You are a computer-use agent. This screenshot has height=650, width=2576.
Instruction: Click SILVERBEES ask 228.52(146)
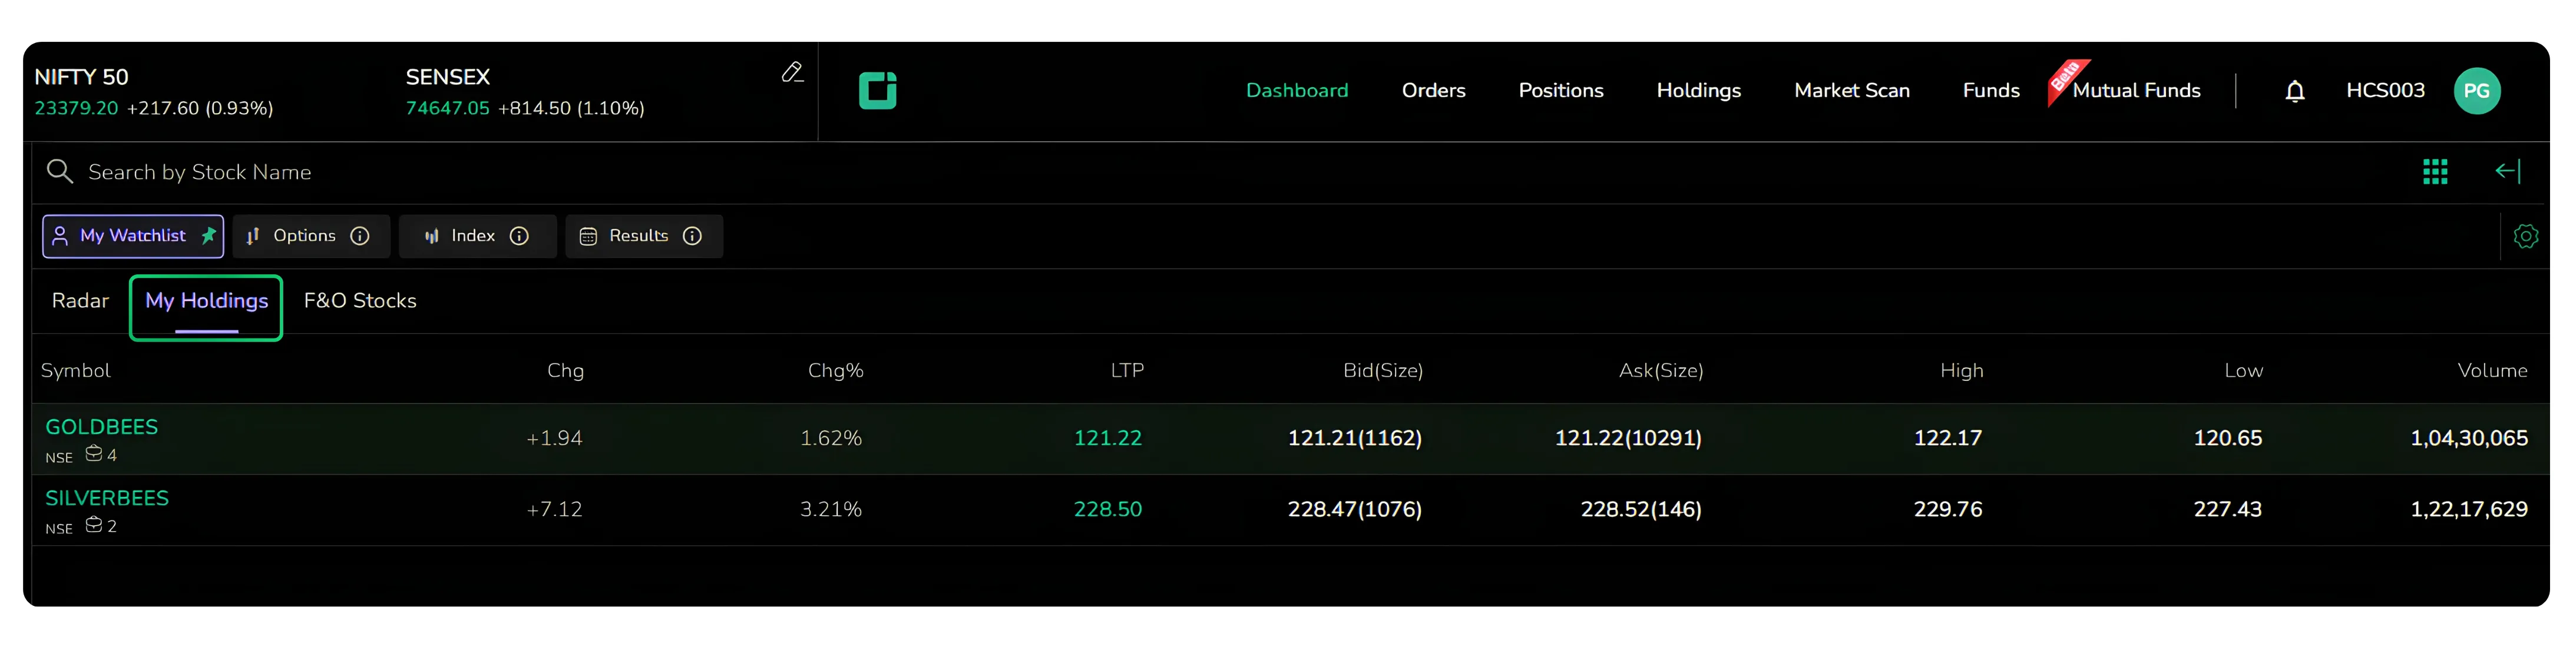click(x=1640, y=509)
